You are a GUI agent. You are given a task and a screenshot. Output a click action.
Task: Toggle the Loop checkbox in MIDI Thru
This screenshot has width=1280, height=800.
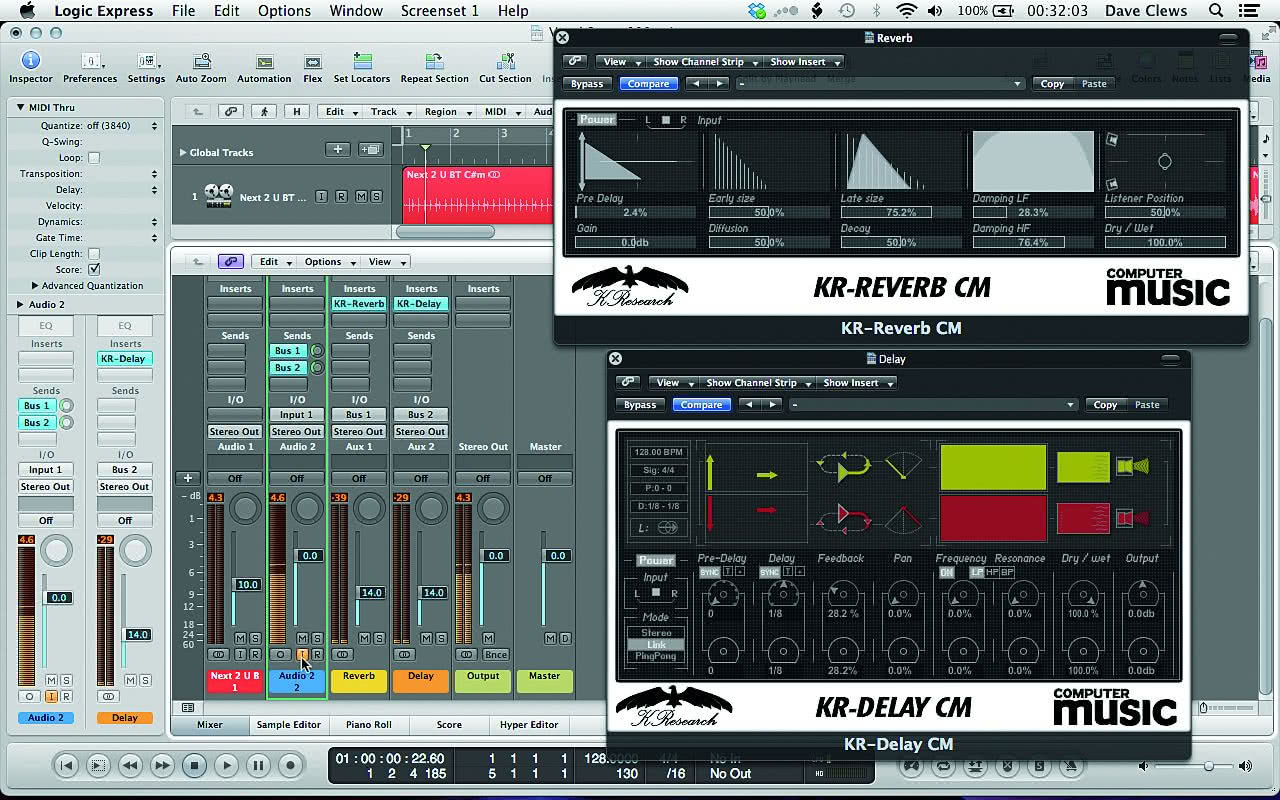pos(94,158)
